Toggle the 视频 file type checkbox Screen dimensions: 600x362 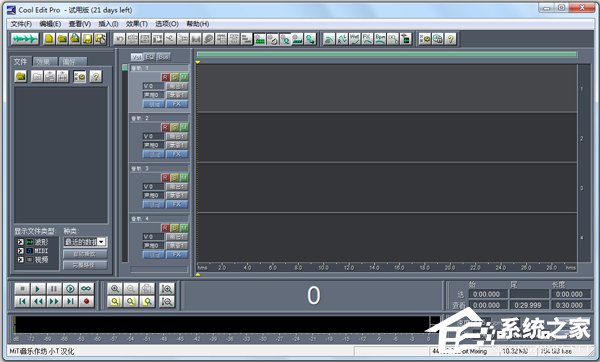[x=21, y=260]
